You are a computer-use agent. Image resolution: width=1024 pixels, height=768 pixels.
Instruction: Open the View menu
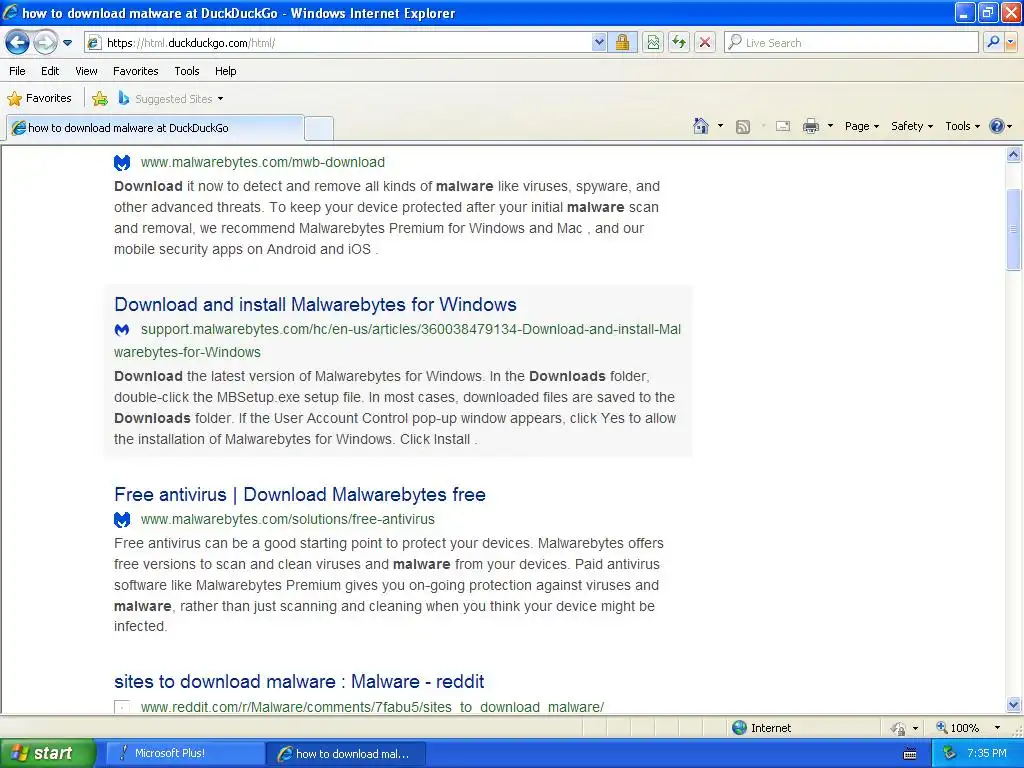tap(86, 71)
